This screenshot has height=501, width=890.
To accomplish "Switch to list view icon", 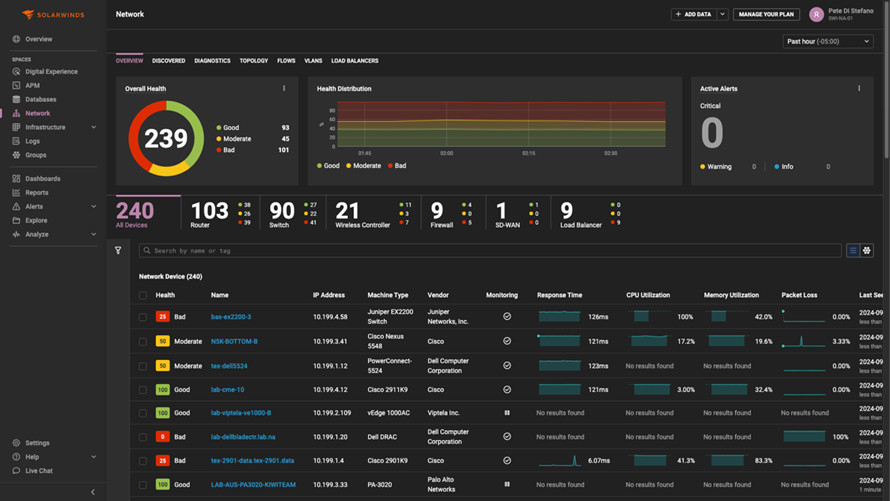I will pyautogui.click(x=853, y=250).
